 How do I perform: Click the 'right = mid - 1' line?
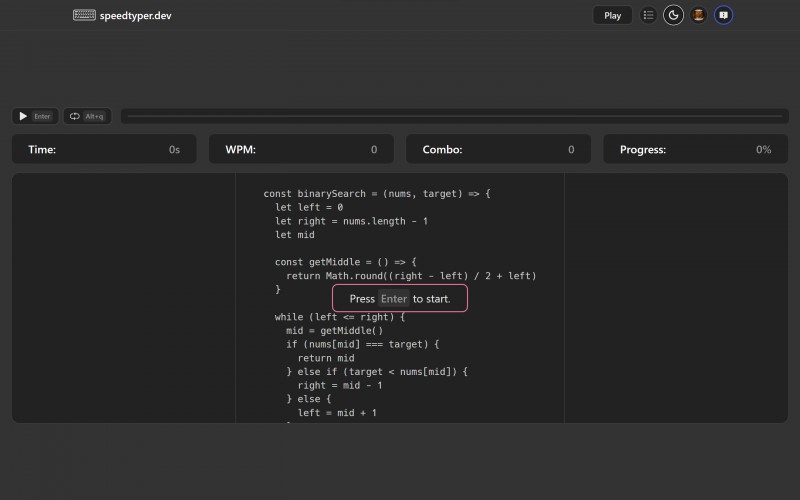point(340,386)
